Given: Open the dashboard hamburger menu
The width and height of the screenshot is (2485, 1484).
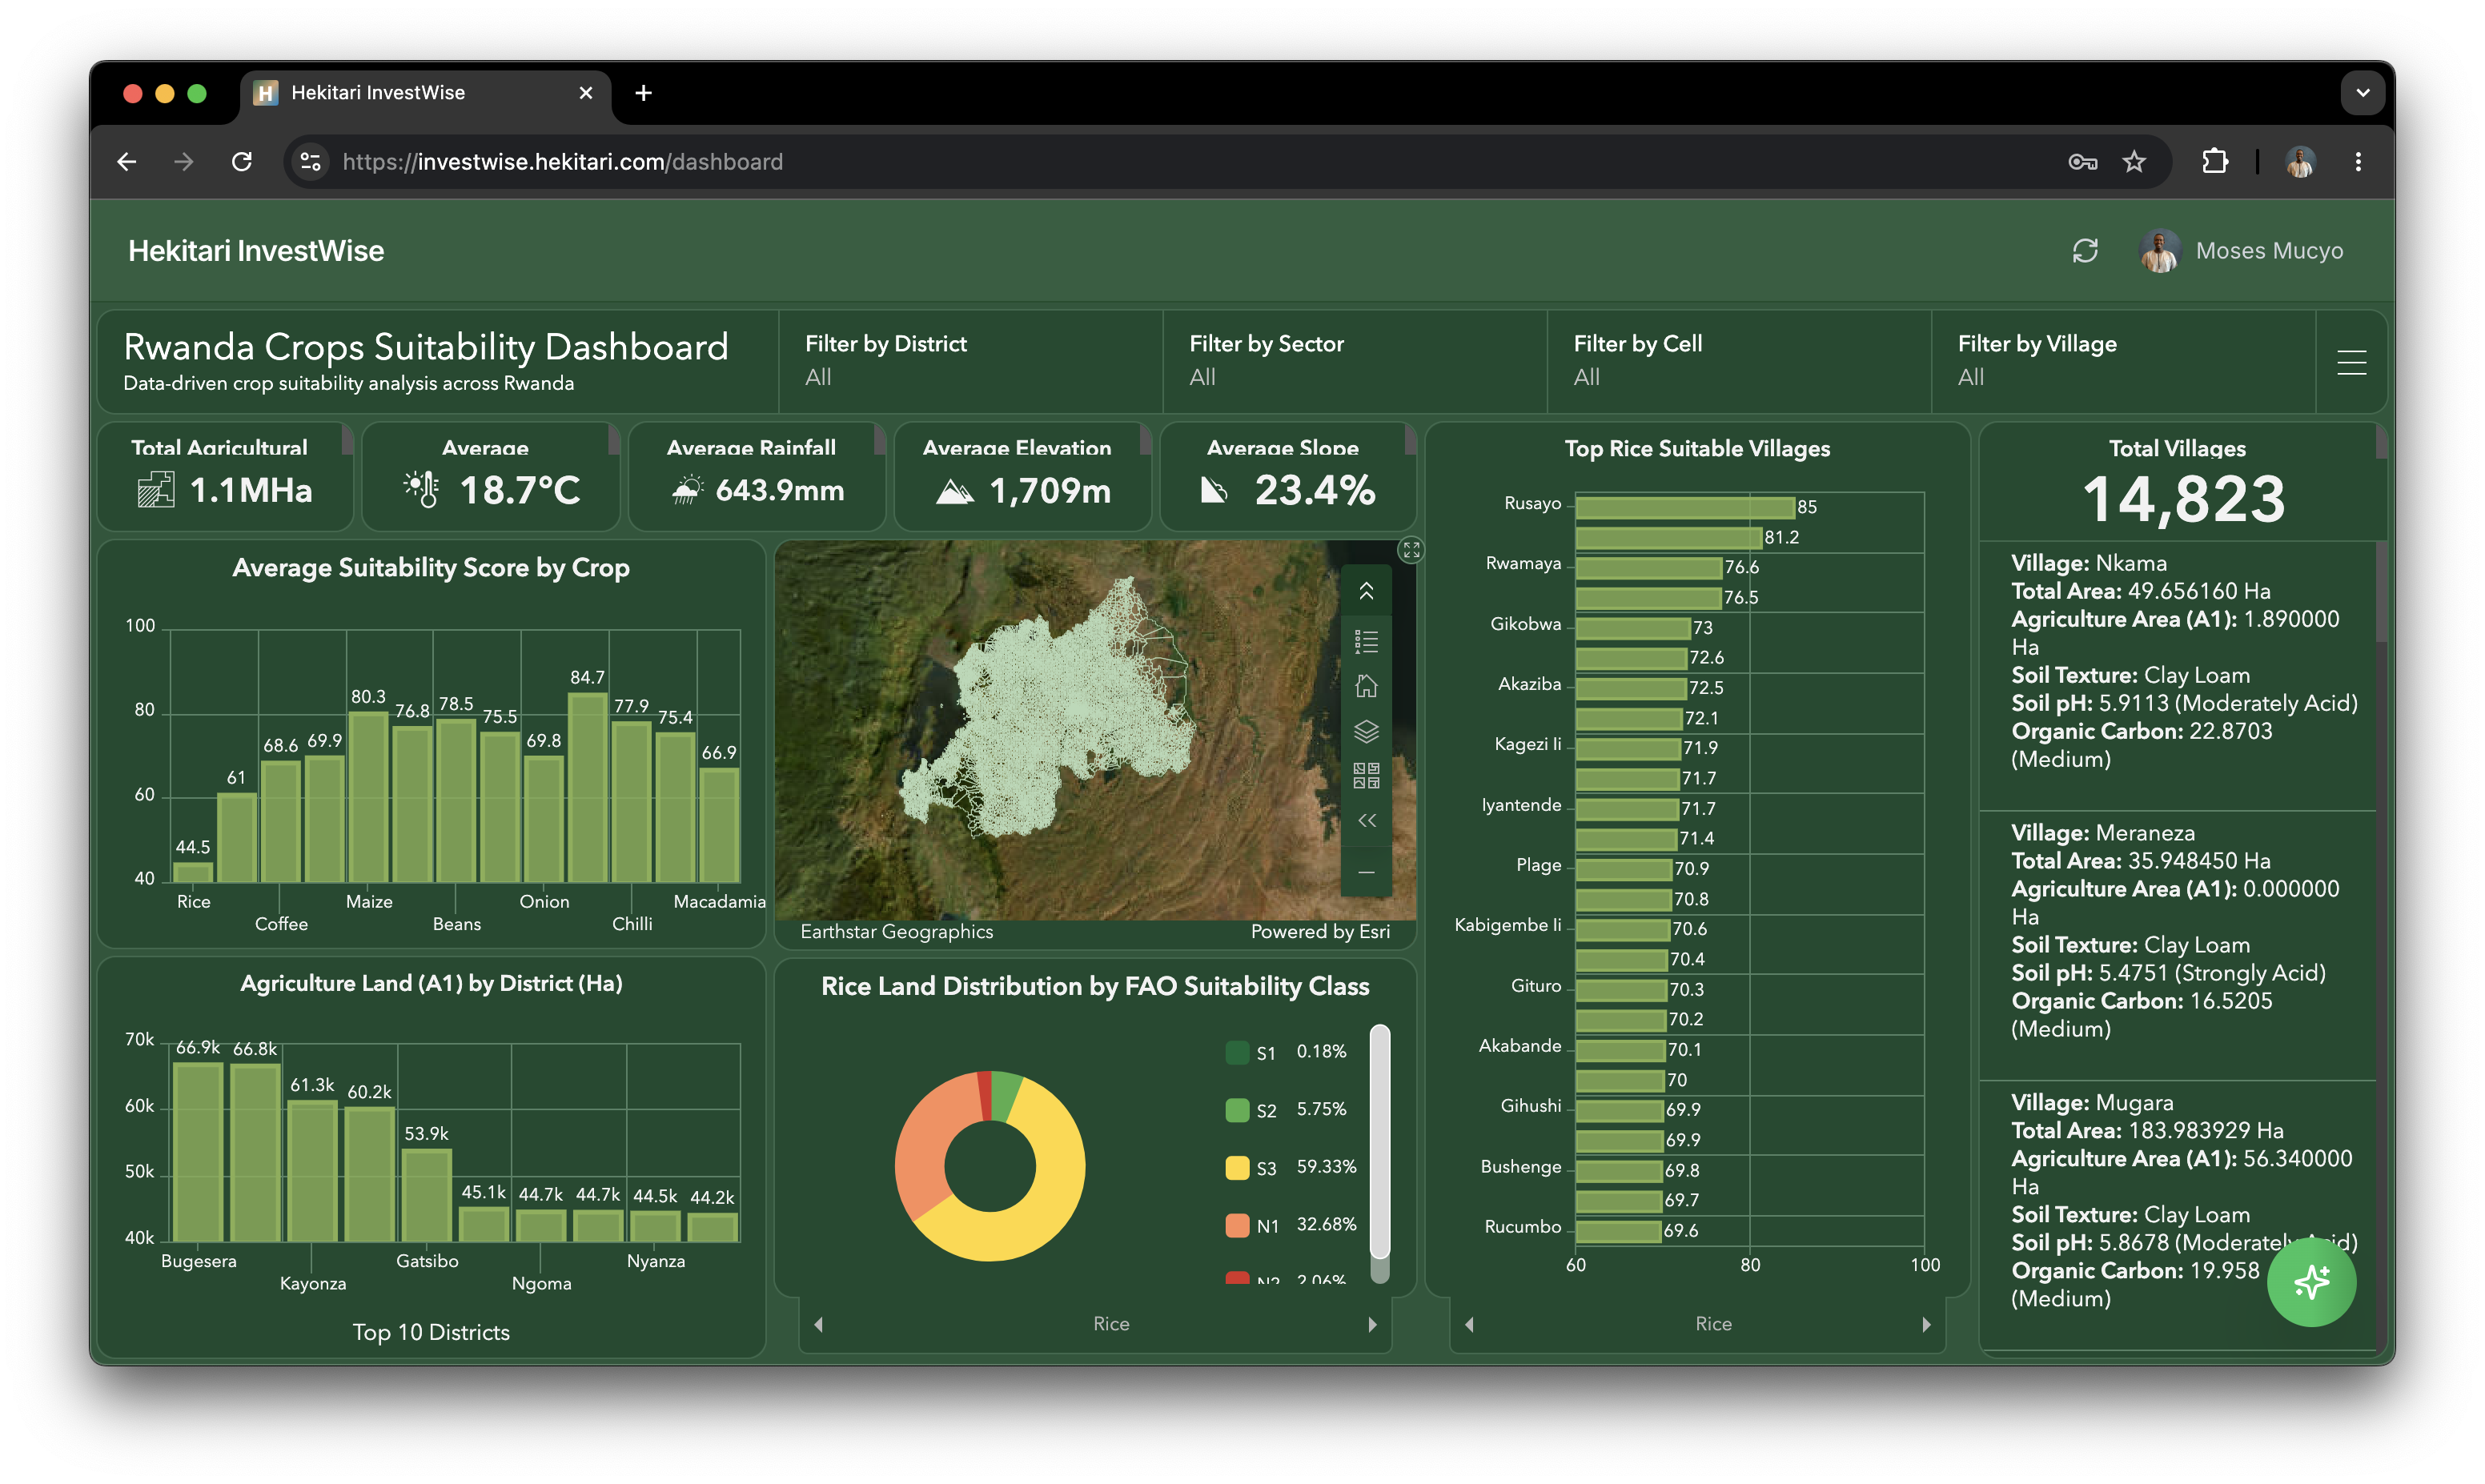Looking at the screenshot, I should click(x=2351, y=362).
